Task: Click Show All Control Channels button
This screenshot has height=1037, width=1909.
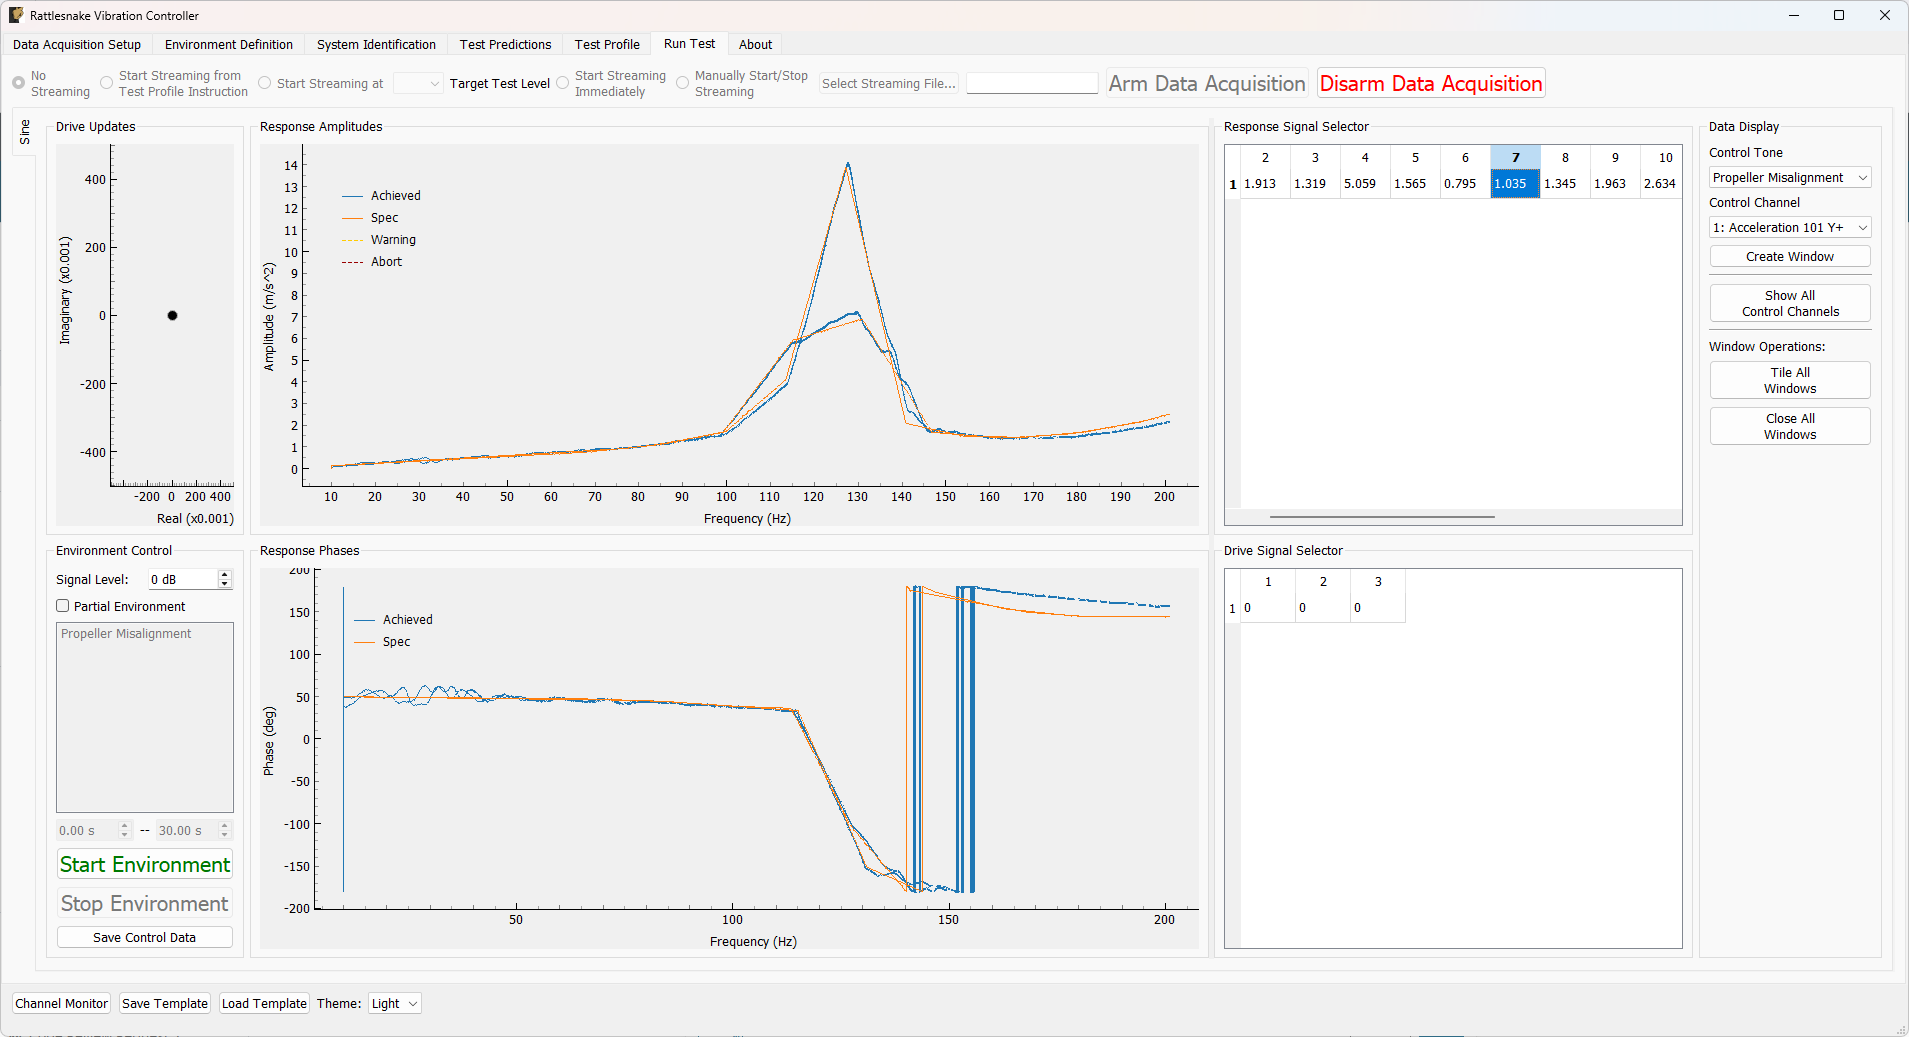Action: (x=1790, y=304)
